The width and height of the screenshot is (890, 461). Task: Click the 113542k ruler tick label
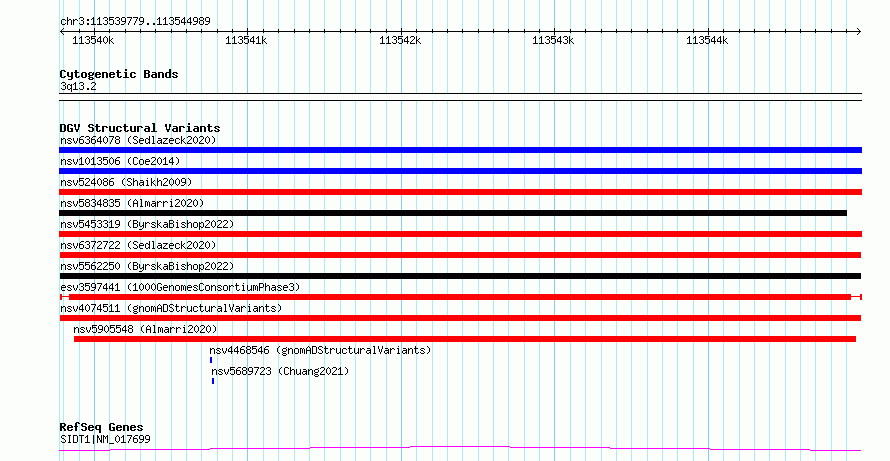point(400,41)
